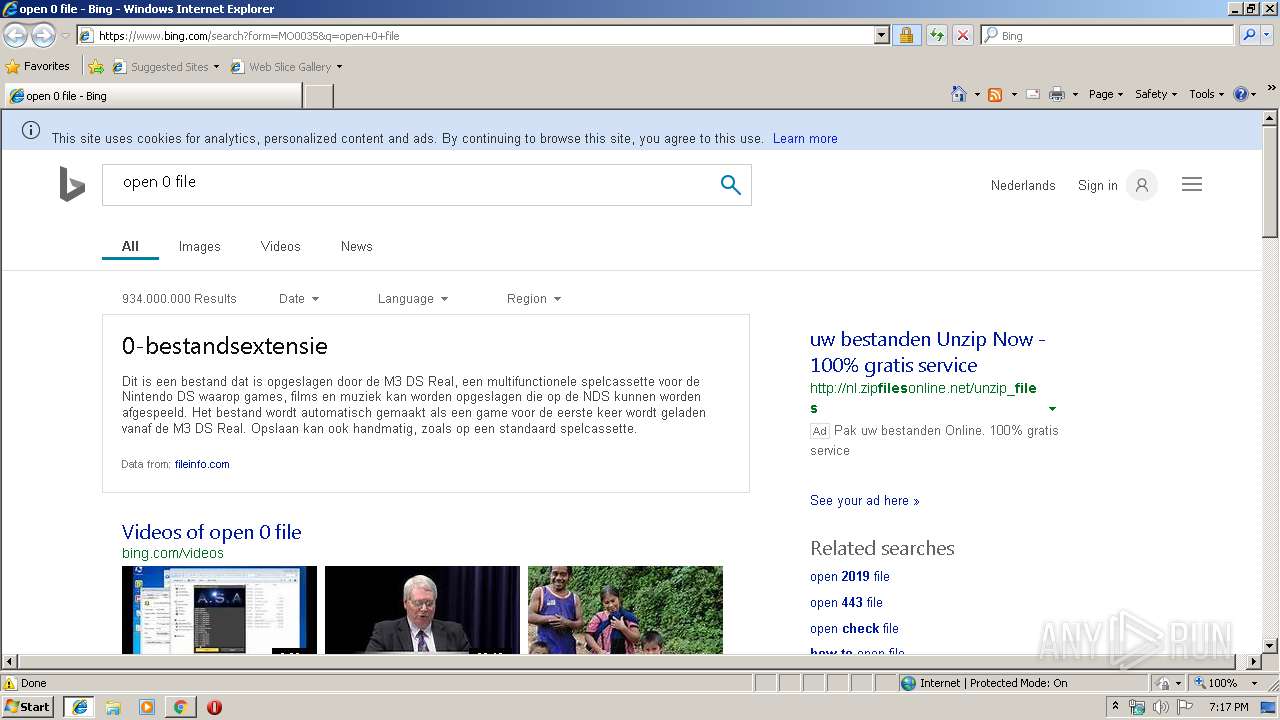Open the Web Slice Gallery favorites item
The width and height of the screenshot is (1280, 720).
coord(286,67)
